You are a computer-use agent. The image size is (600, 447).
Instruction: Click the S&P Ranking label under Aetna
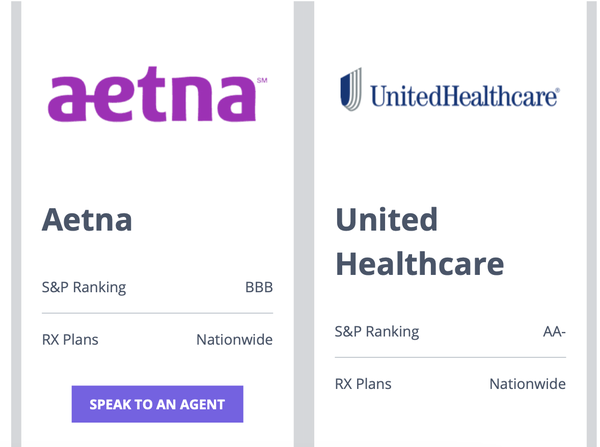point(84,287)
